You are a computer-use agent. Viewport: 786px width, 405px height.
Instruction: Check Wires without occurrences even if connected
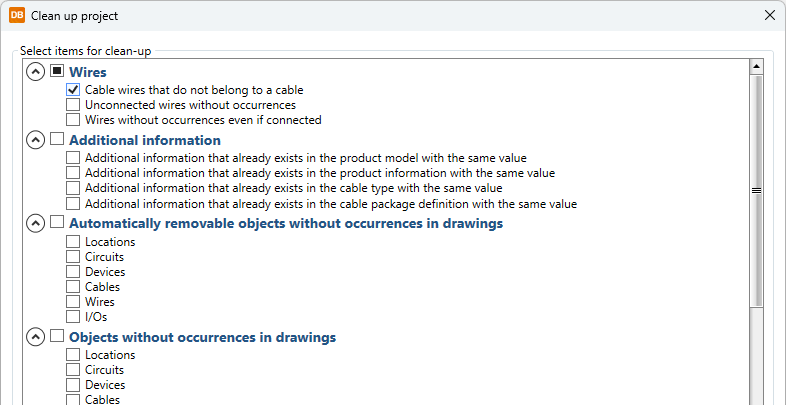tap(73, 120)
